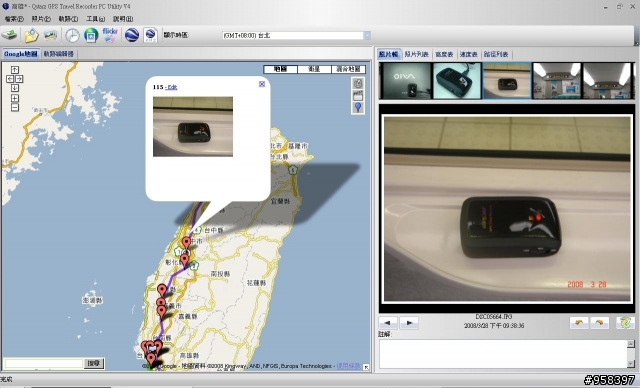Open the third menu (軌跡)
640x388 pixels.
pyautogui.click(x=68, y=19)
